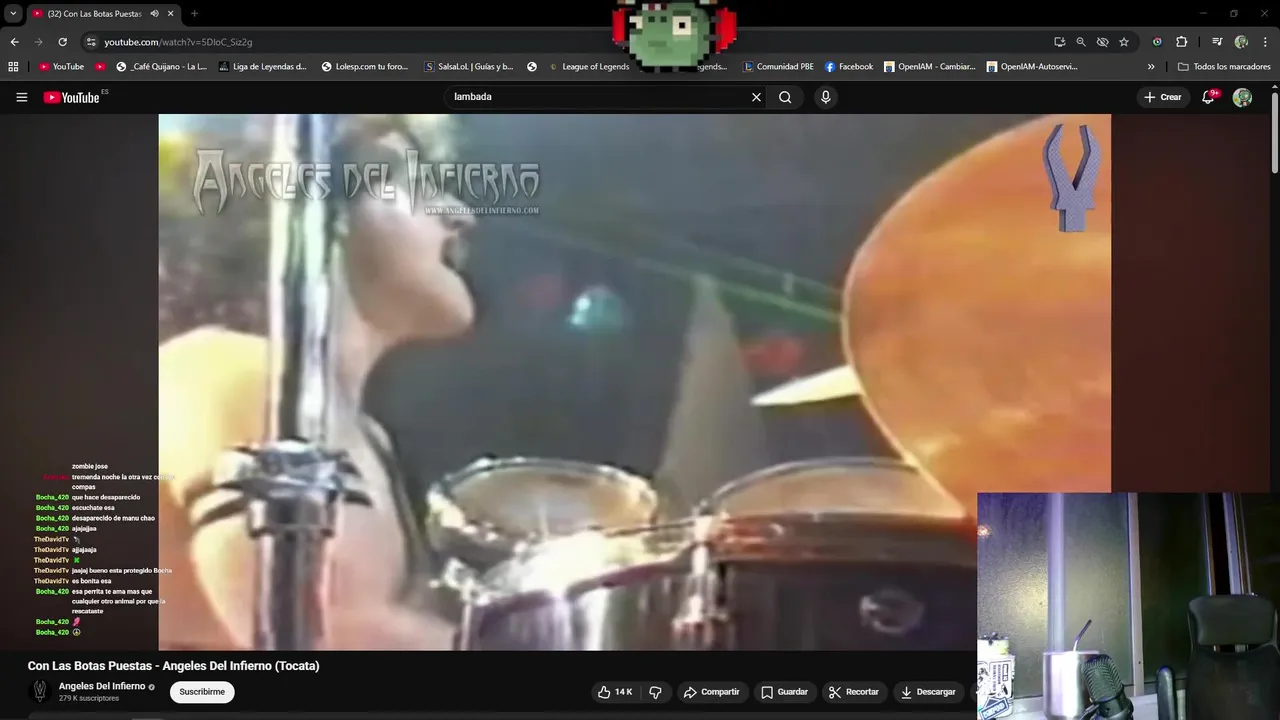Open the Angeles Del Infierno channel name link
This screenshot has width=1280, height=720.
[x=102, y=686]
